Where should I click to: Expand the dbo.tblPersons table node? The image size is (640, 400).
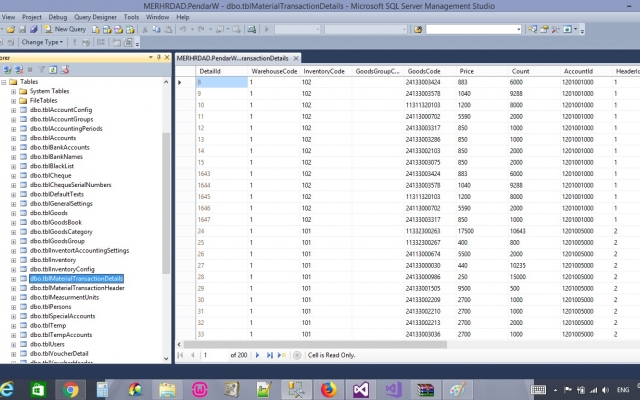(x=13, y=307)
